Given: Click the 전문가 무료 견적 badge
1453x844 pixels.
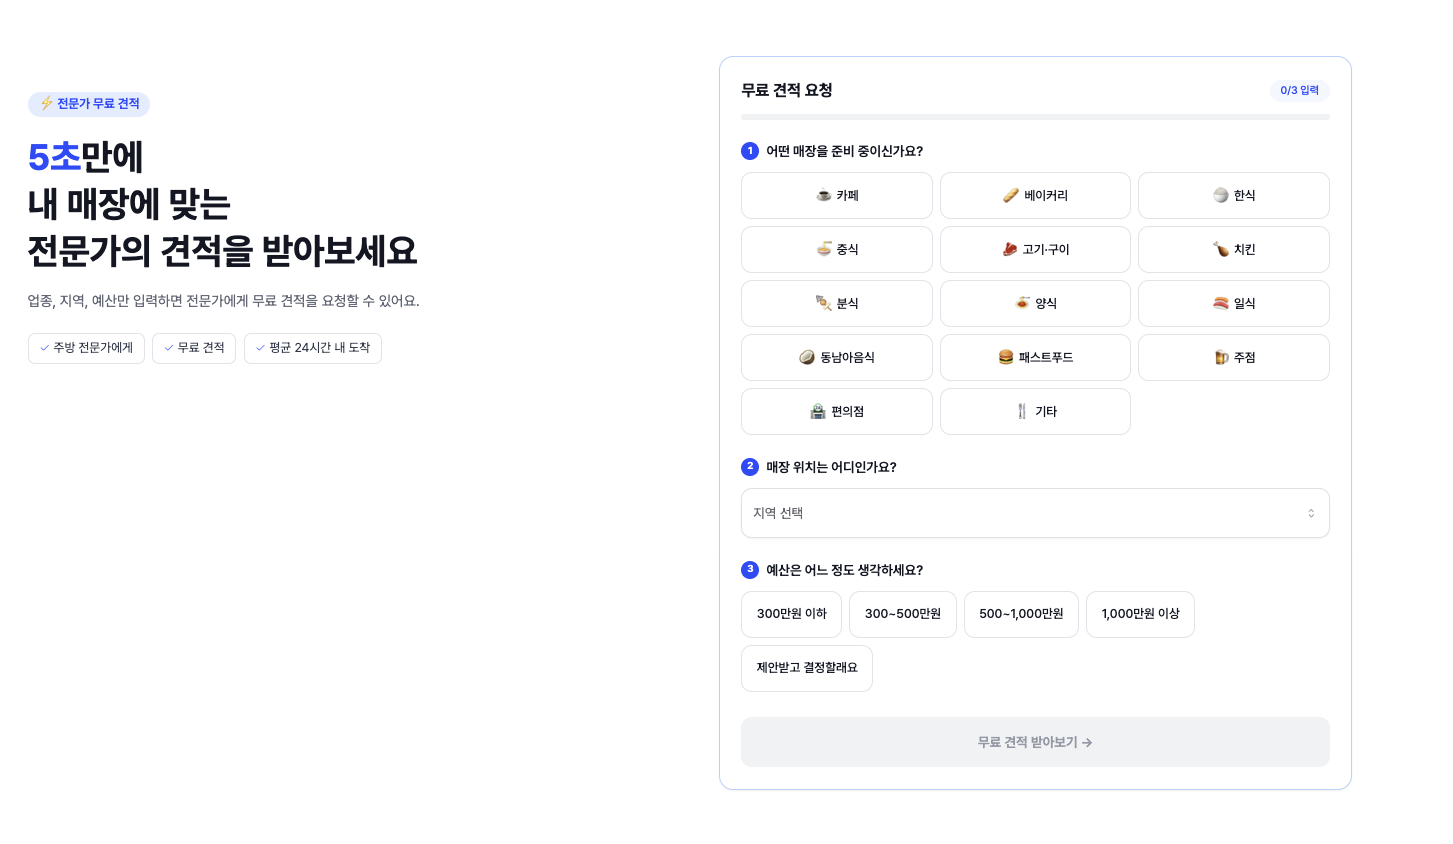Looking at the screenshot, I should click(x=89, y=104).
